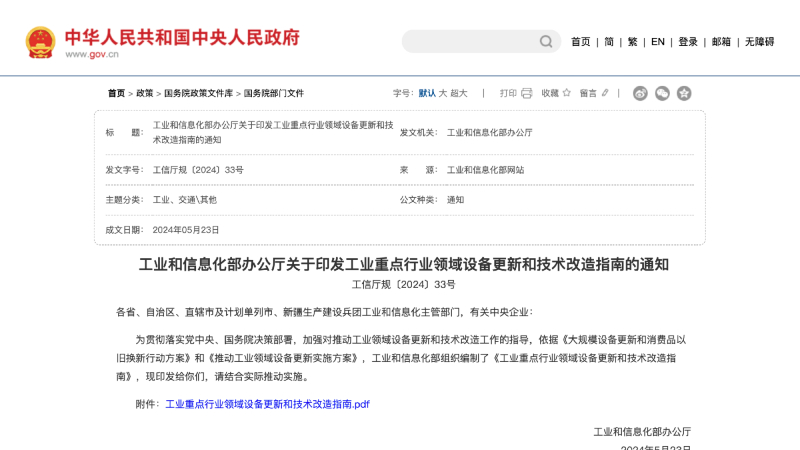Click the document number 工信厅规〔2024〕33号 in table
Image resolution: width=800 pixels, height=450 pixels.
point(198,170)
